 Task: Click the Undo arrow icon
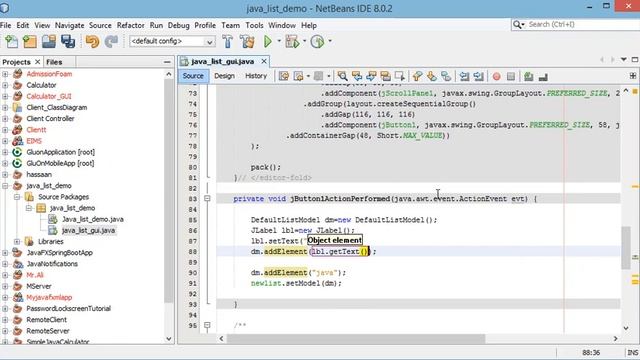92,41
